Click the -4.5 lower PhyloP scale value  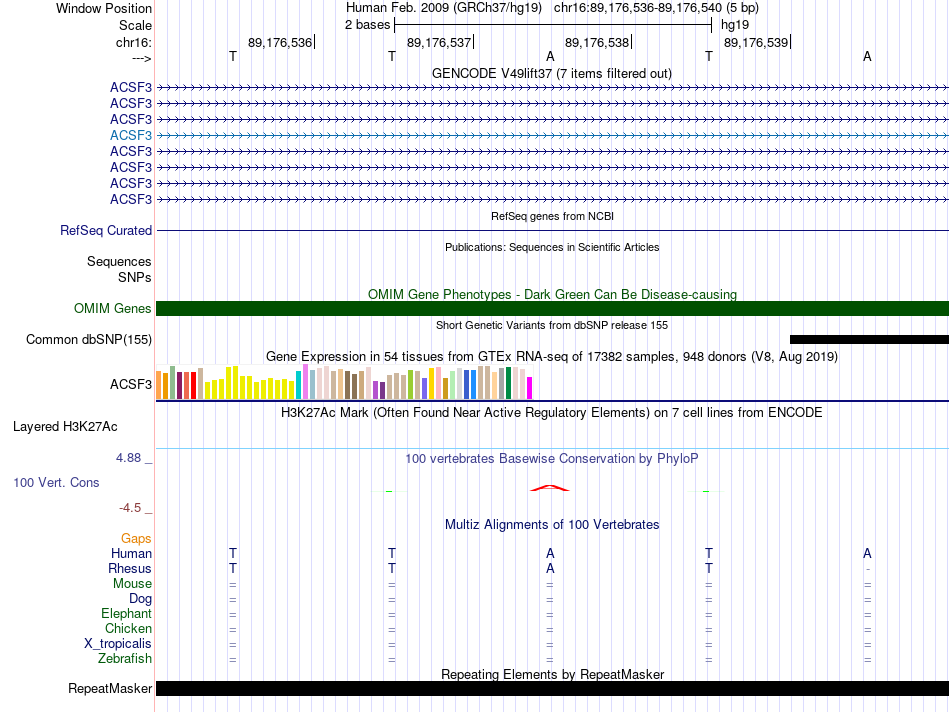[x=130, y=508]
